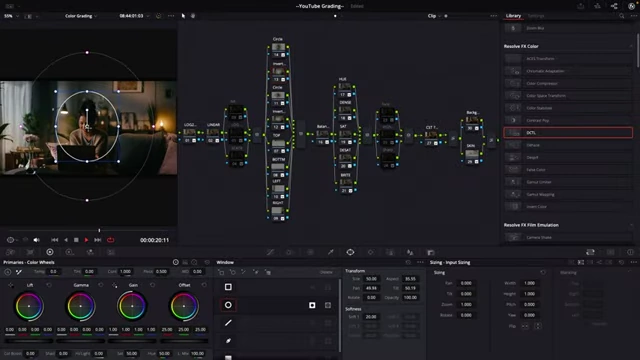Select the Contrast Pop effect
Image resolution: width=640 pixels, height=360 pixels.
[568, 120]
